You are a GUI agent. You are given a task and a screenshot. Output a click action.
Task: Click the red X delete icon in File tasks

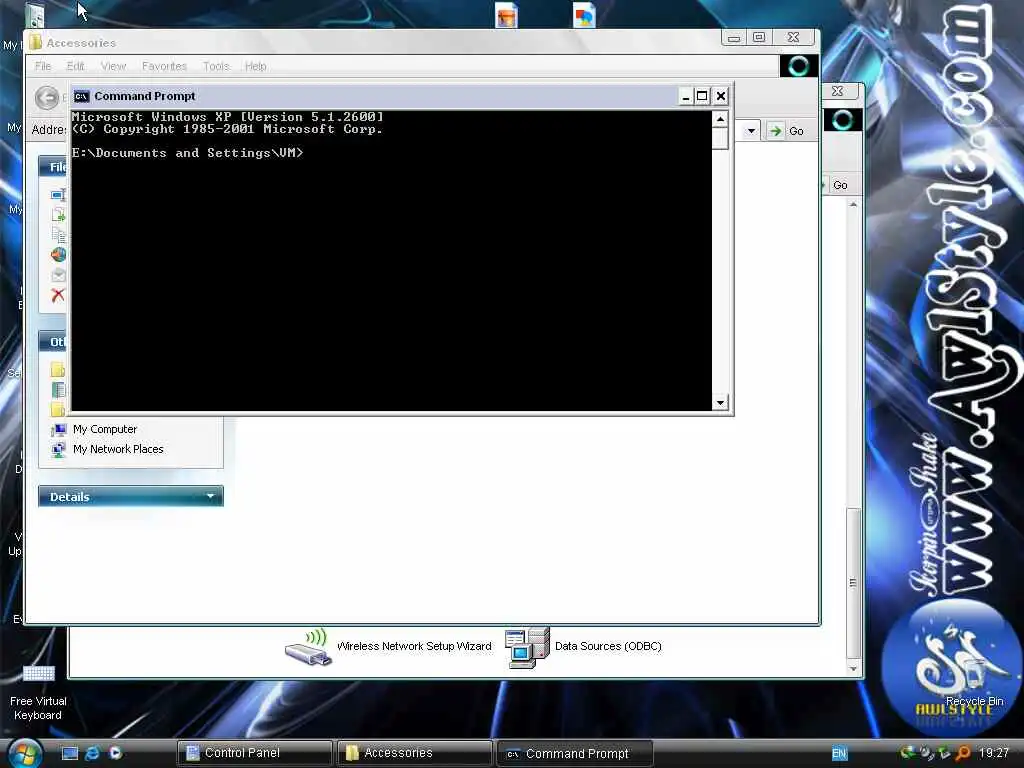pos(58,295)
